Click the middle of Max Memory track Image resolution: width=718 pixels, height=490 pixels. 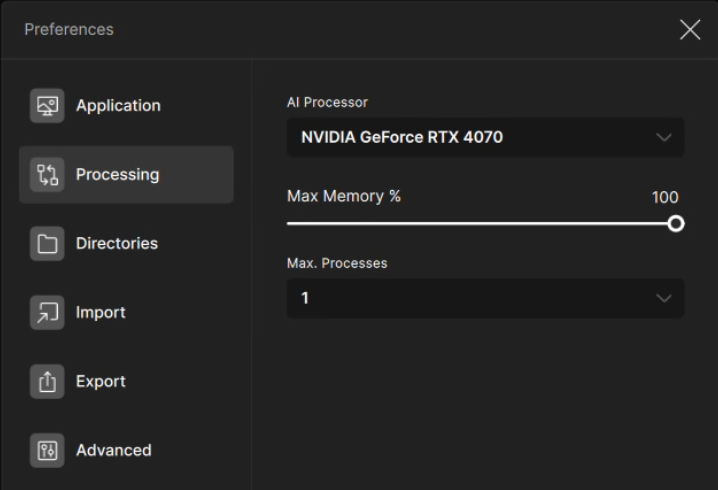pos(480,223)
